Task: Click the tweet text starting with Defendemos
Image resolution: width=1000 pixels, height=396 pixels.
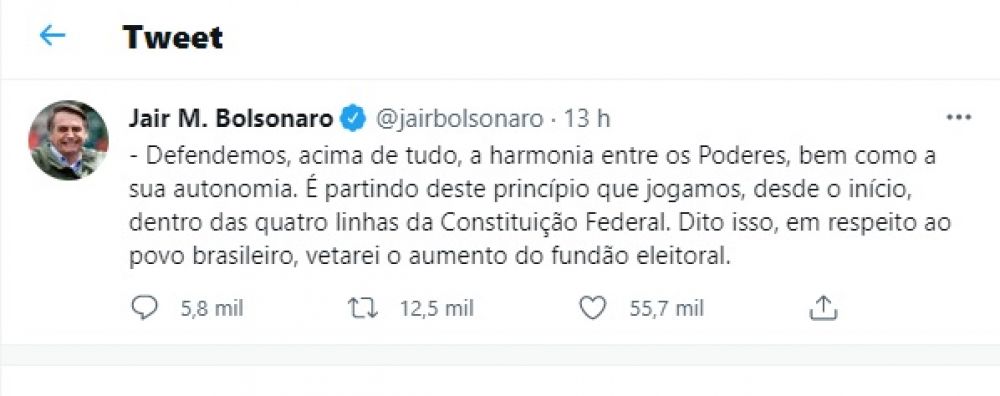Action: [540, 206]
